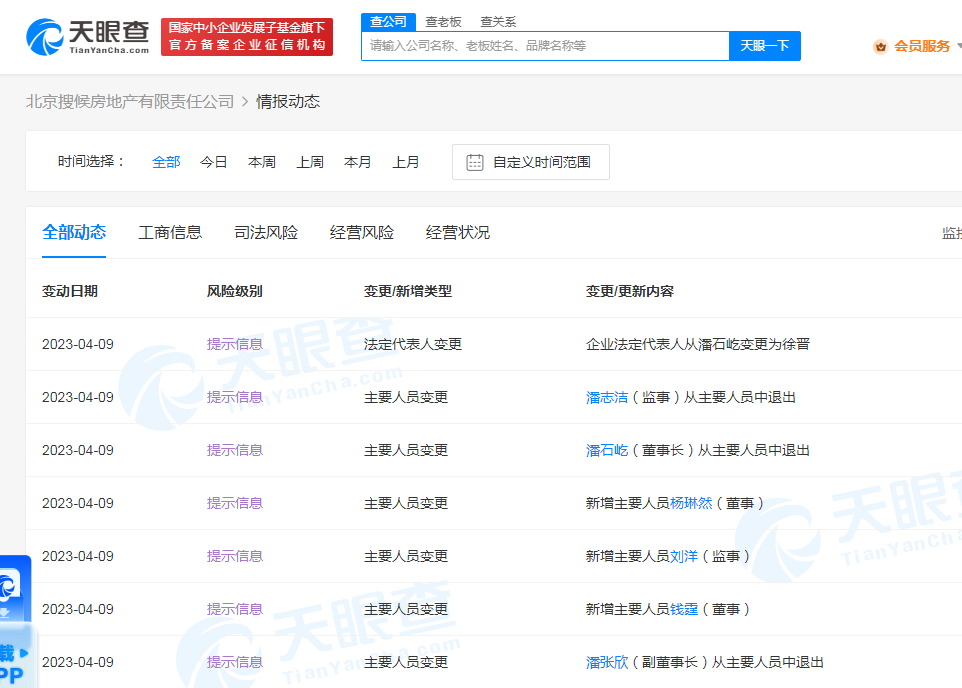Open the 经营风险 tab
Image resolution: width=962 pixels, height=688 pixels.
[361, 231]
